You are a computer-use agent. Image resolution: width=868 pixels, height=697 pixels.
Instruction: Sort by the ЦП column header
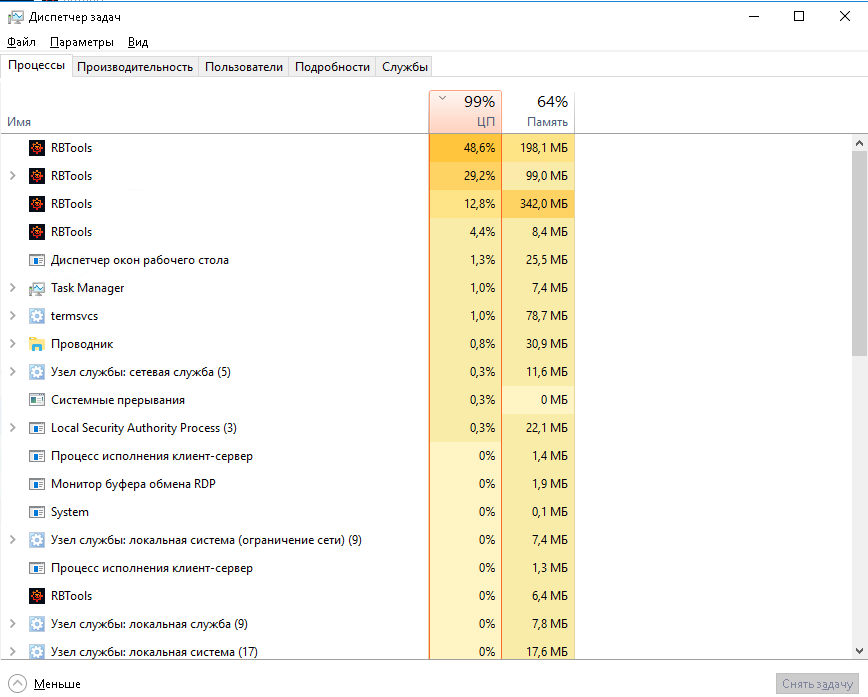click(x=466, y=112)
